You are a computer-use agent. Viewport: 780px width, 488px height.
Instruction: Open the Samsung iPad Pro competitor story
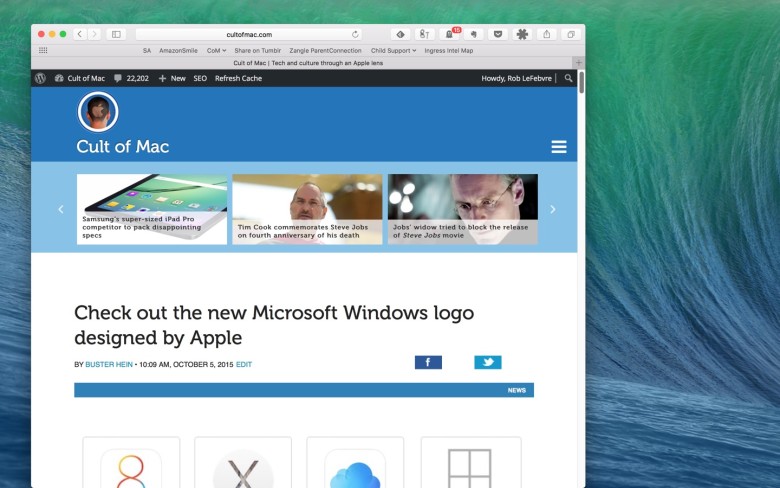coord(152,209)
